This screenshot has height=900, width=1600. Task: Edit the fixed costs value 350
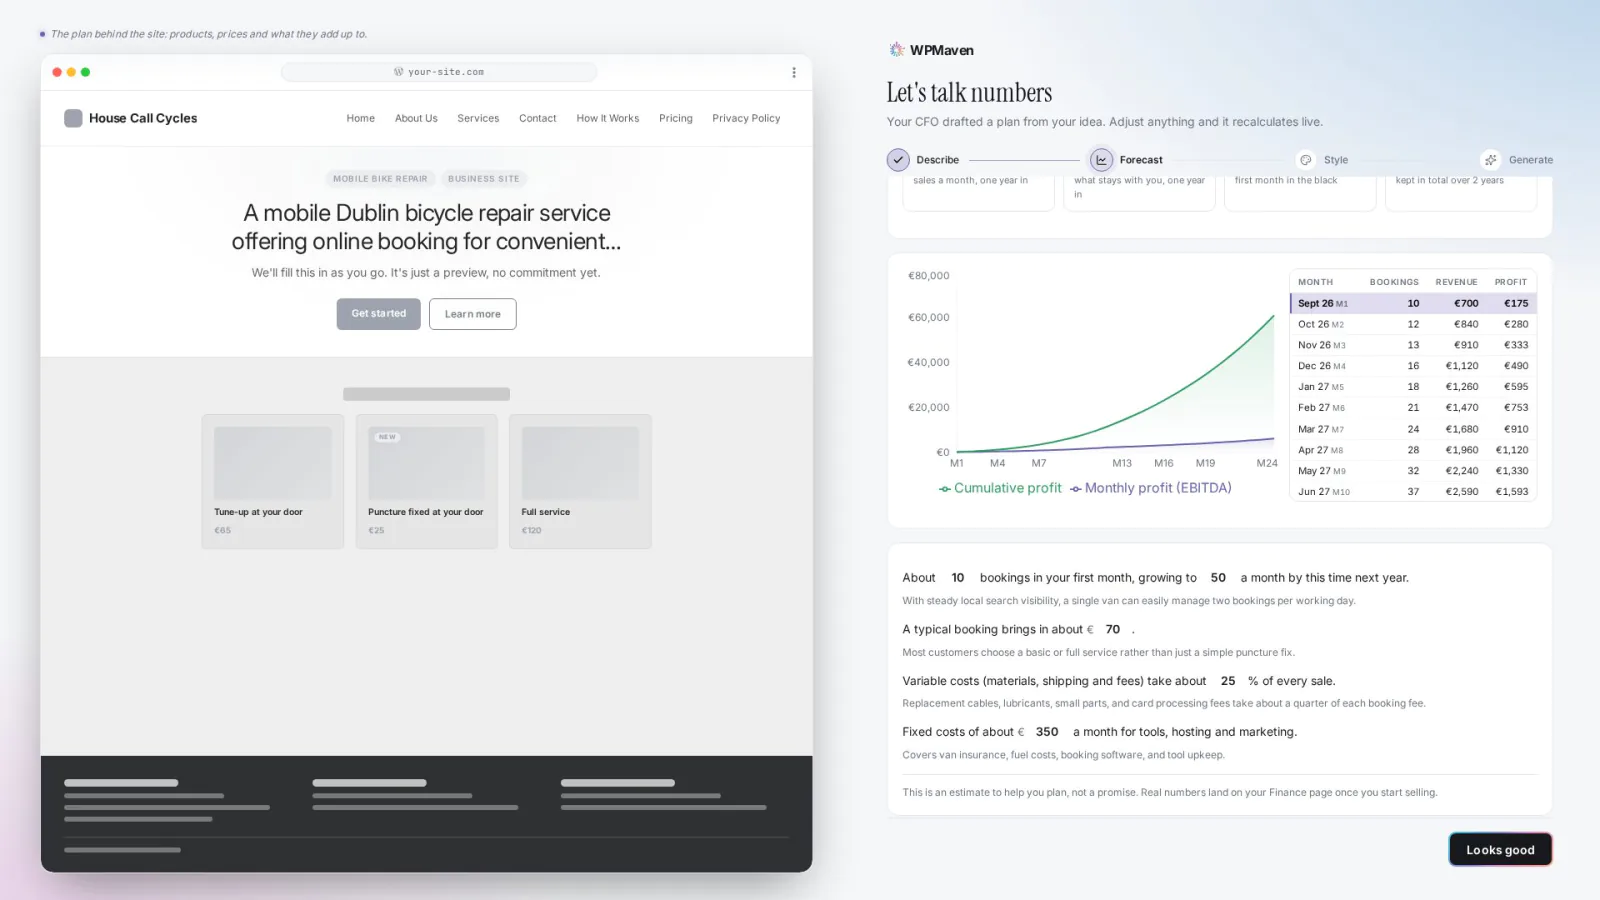tap(1047, 732)
